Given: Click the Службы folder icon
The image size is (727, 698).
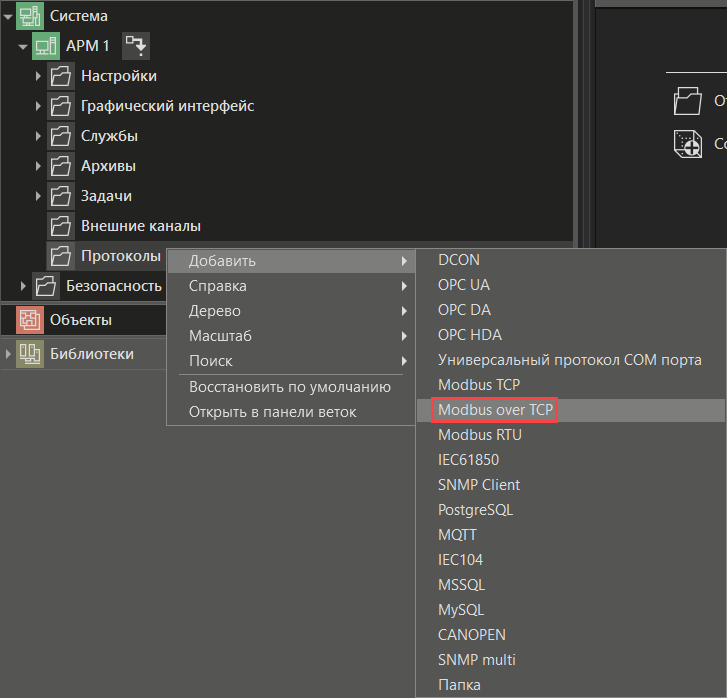Looking at the screenshot, I should [61, 136].
